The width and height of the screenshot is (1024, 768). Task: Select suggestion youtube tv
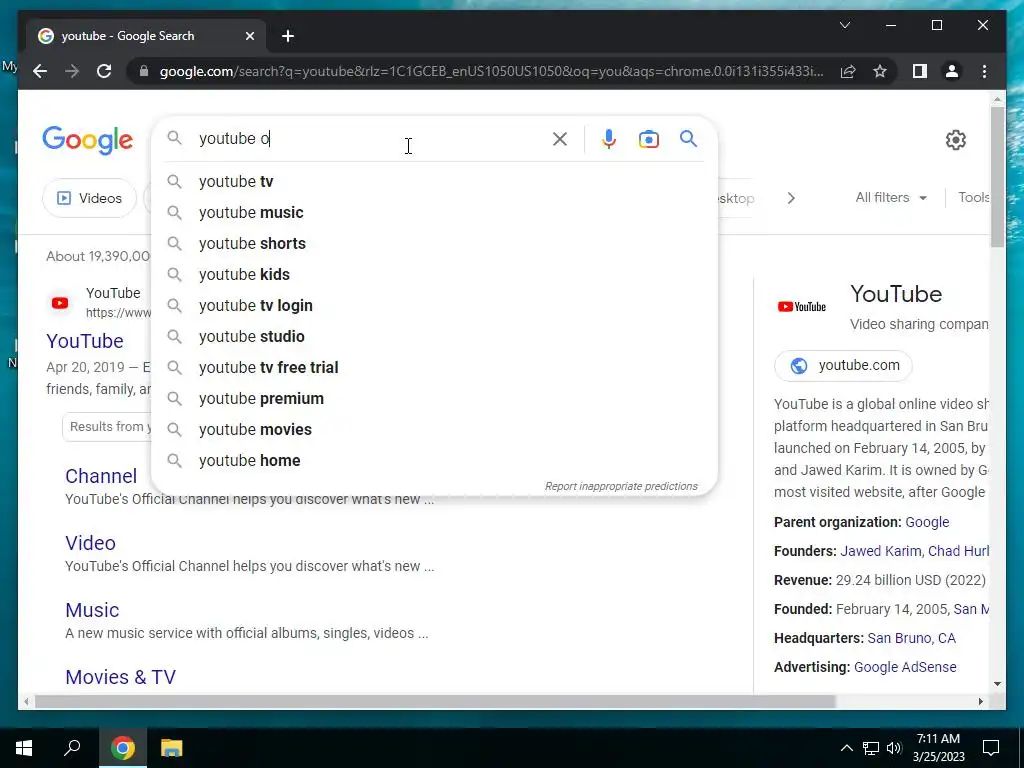click(x=434, y=182)
